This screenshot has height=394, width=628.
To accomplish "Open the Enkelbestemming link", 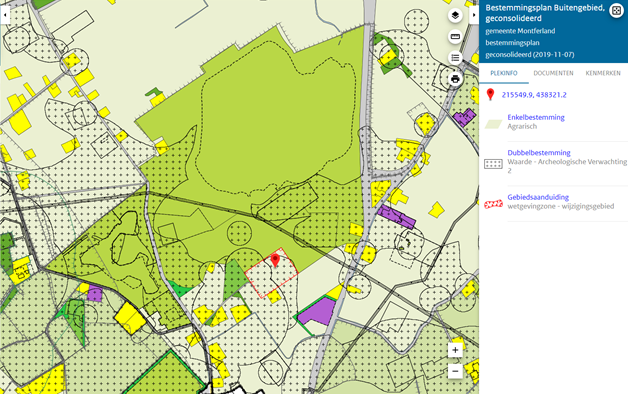I will coord(536,117).
